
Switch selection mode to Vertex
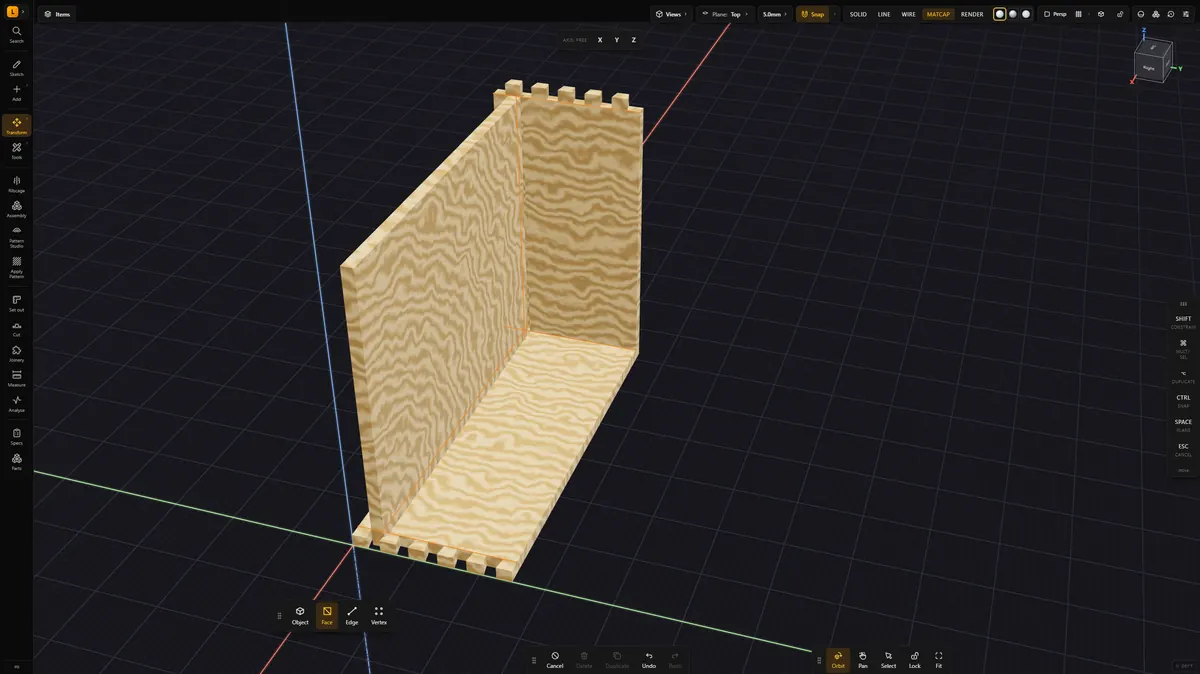[379, 615]
